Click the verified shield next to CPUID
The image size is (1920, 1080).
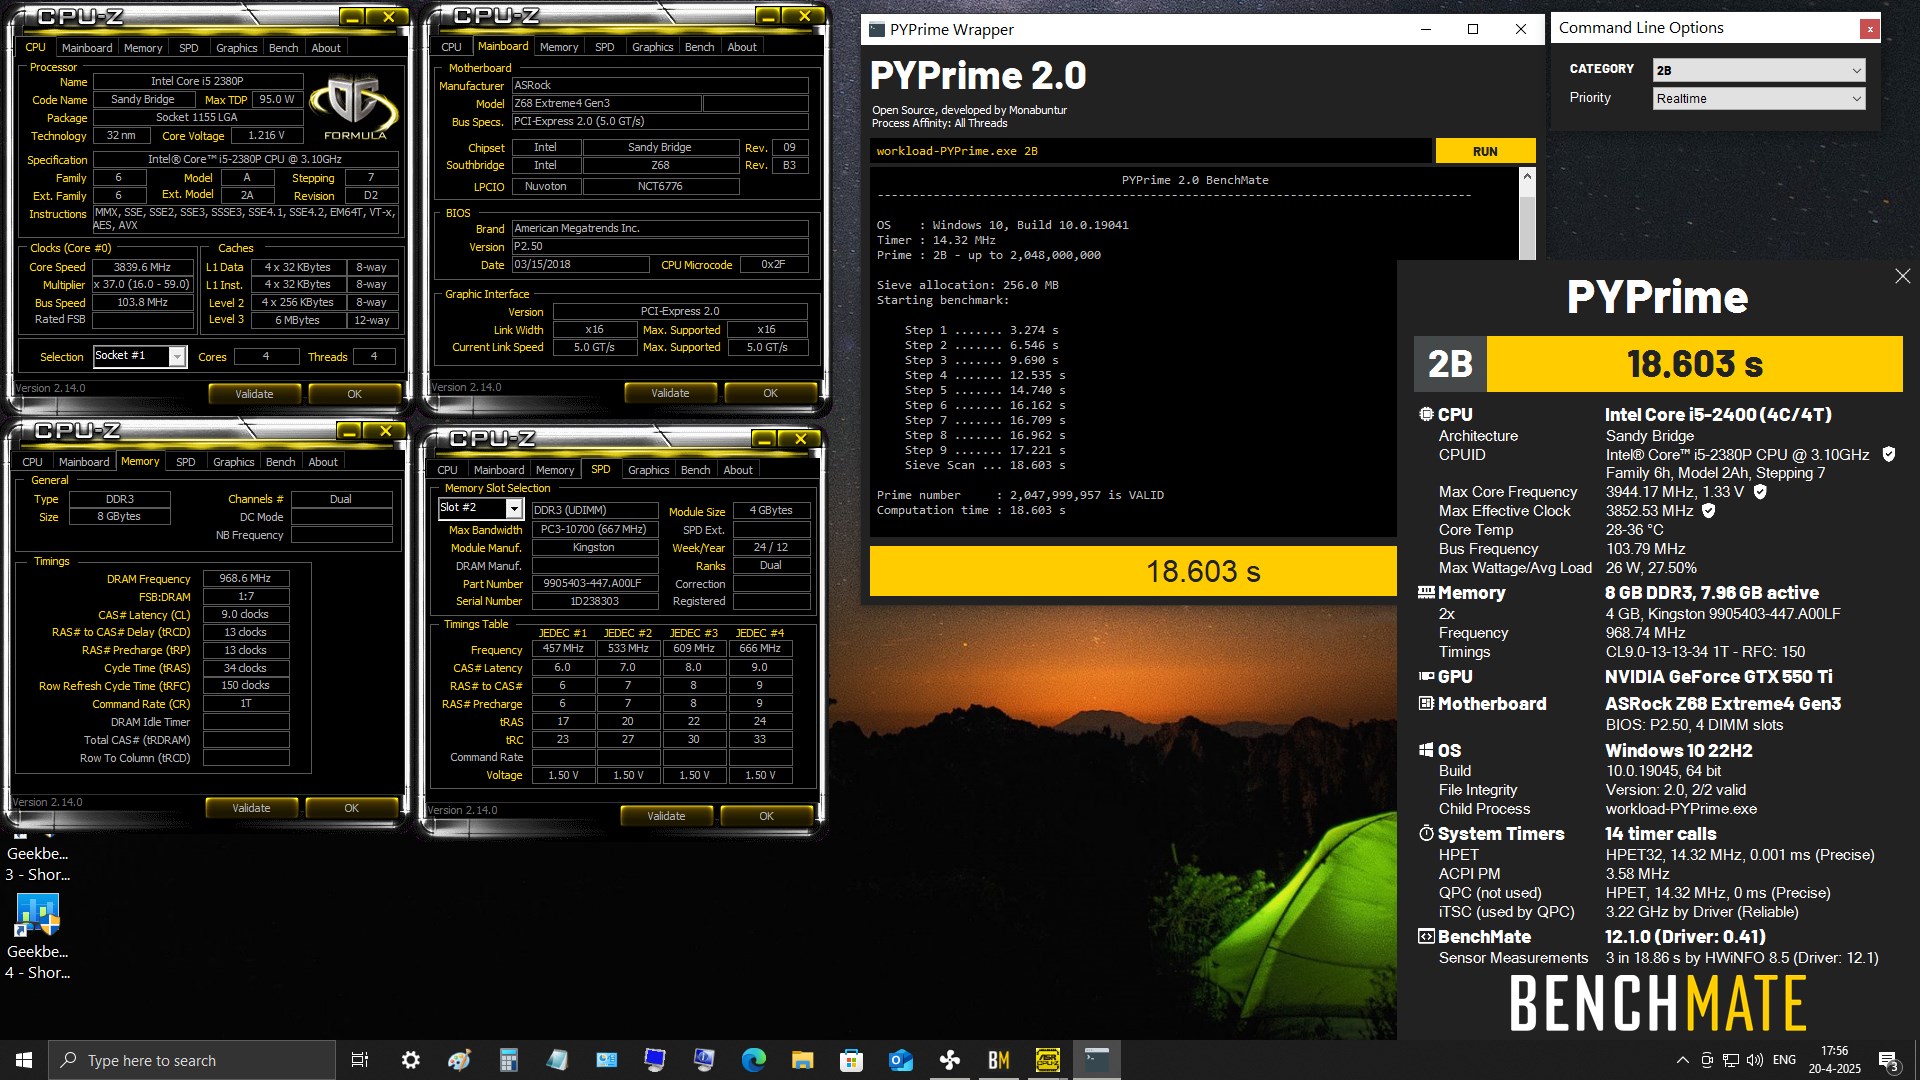pyautogui.click(x=1889, y=454)
